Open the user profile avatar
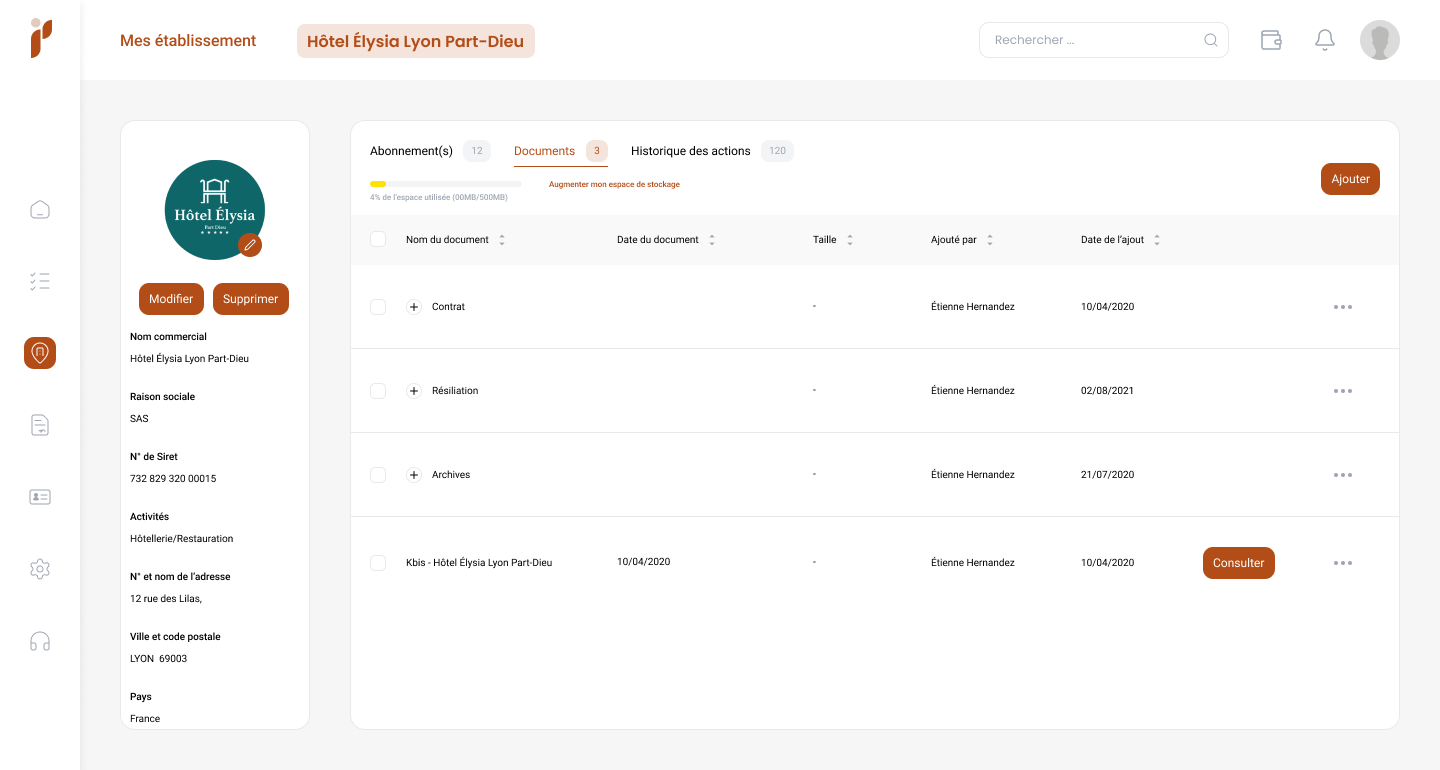1440x770 pixels. tap(1380, 40)
